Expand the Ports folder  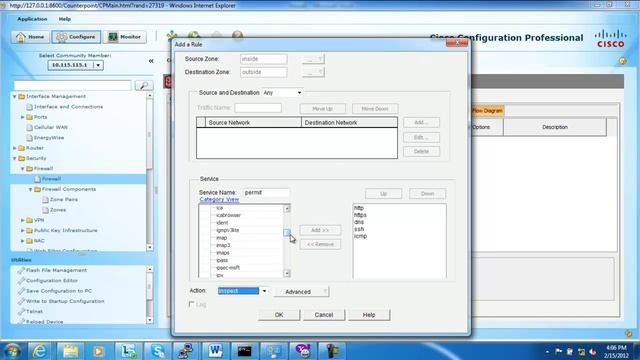click(22, 117)
